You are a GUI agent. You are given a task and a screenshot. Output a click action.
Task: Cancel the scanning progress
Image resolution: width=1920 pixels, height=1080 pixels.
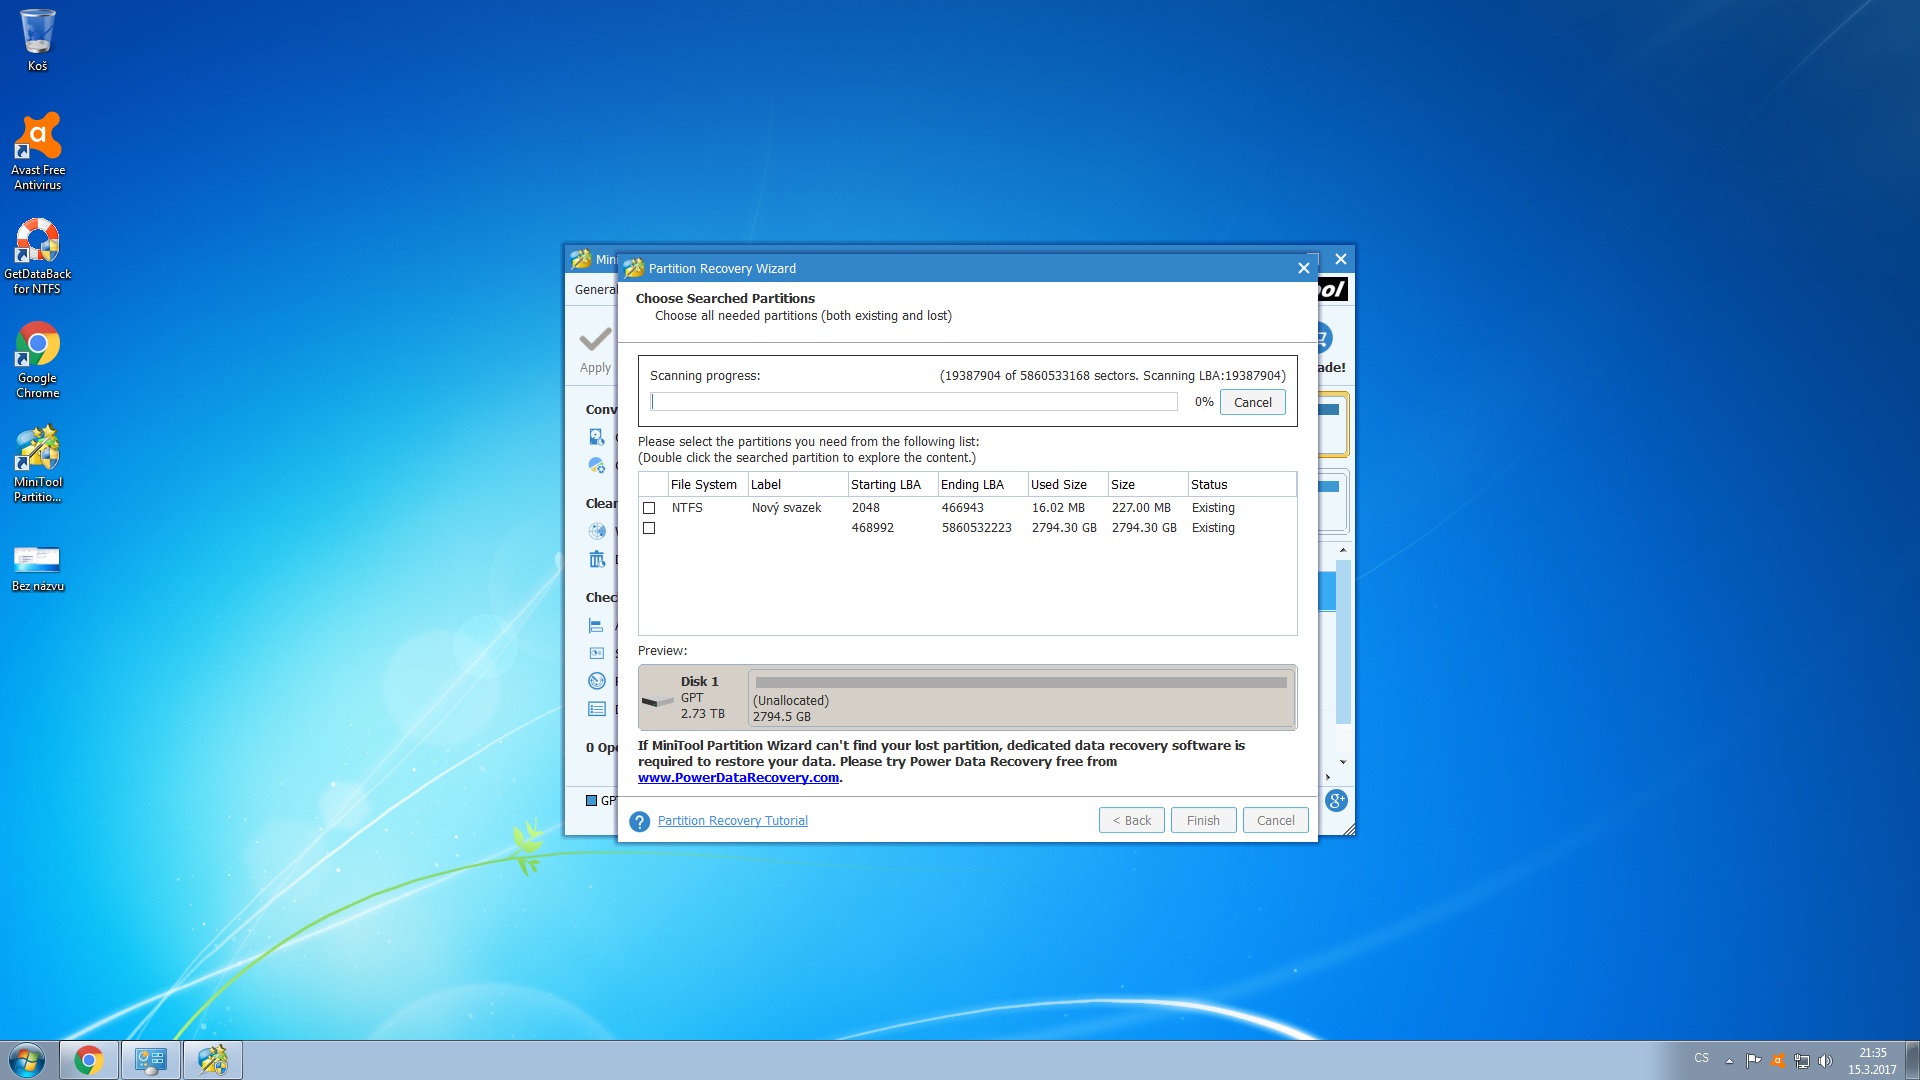click(x=1252, y=402)
